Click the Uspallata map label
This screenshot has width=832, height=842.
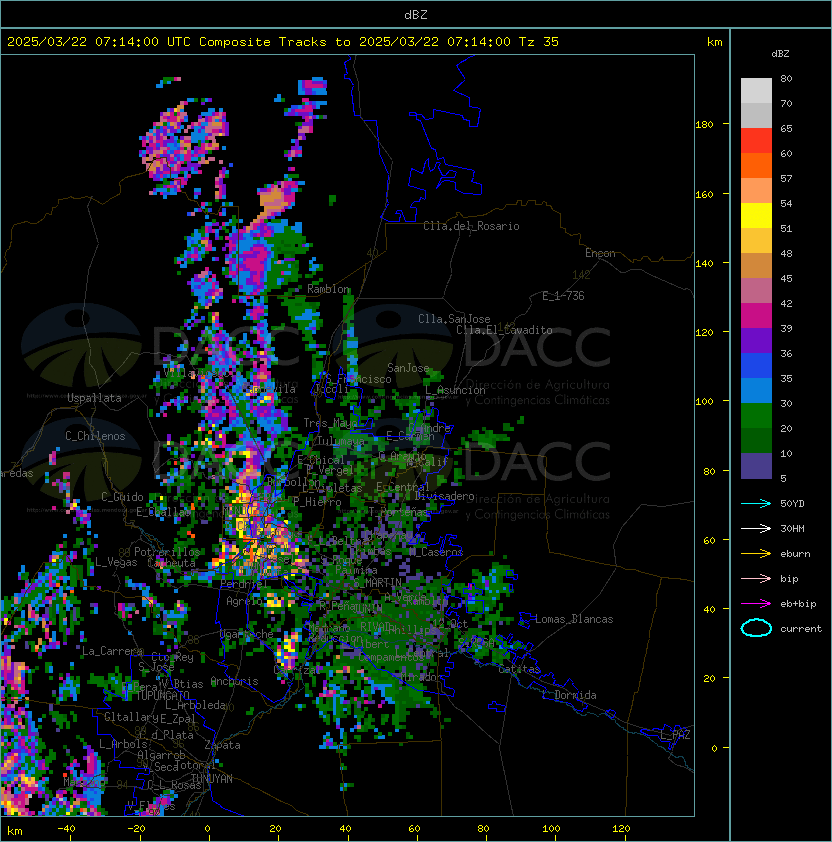point(94,398)
